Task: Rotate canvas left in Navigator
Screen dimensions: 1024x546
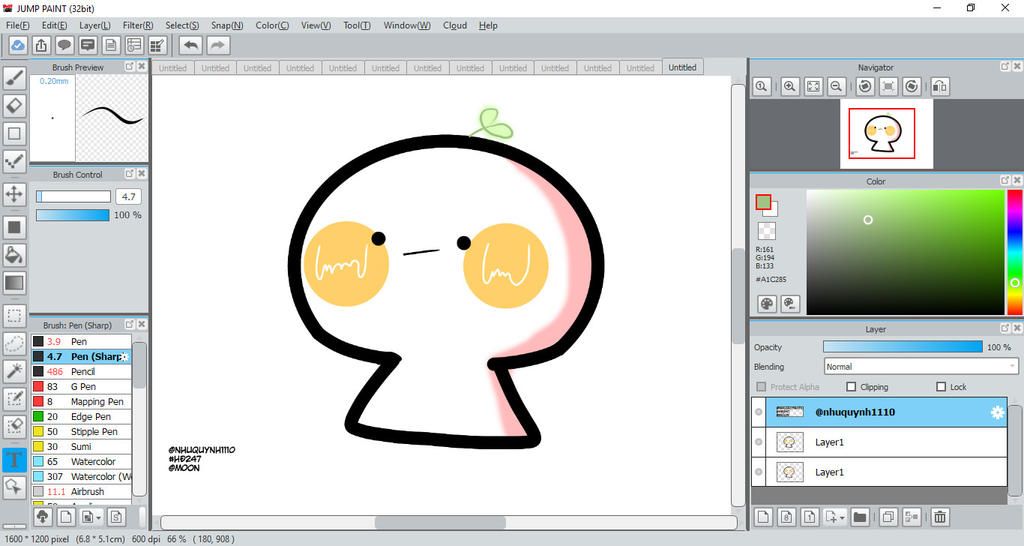Action: coord(865,86)
